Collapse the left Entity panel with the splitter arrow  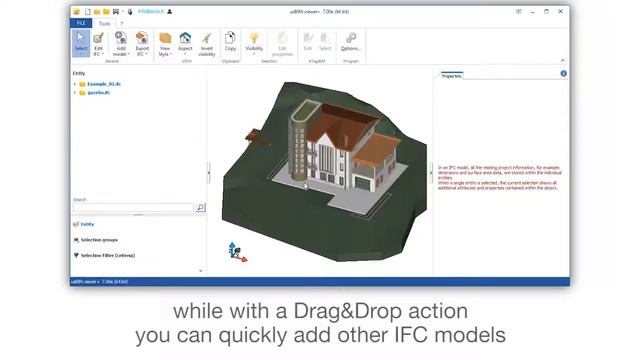tap(209, 173)
